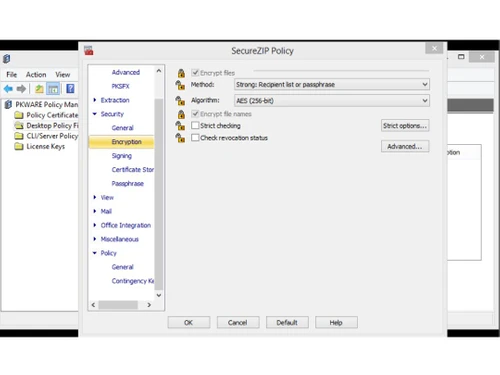Click the policy lock icon beside Method
Screen dimensions: 500x375
[x=180, y=85]
